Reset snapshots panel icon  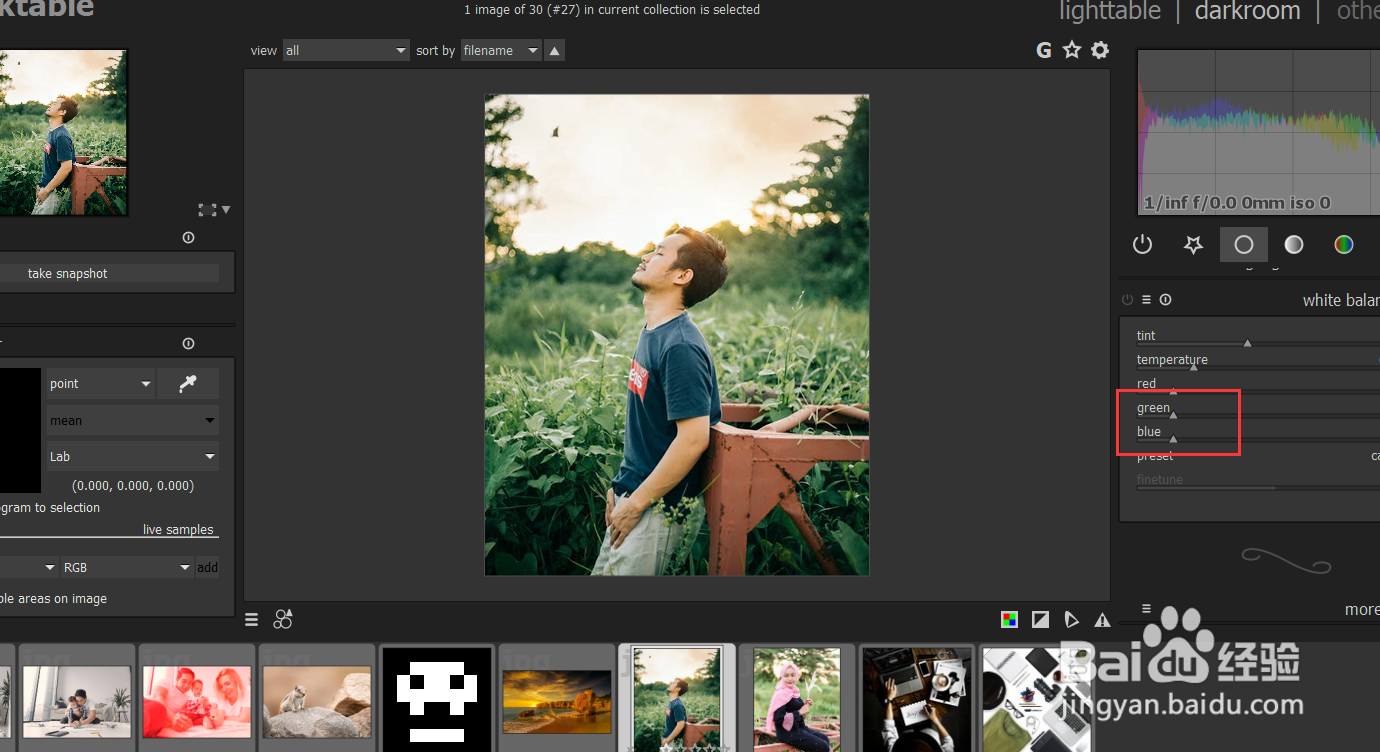188,238
